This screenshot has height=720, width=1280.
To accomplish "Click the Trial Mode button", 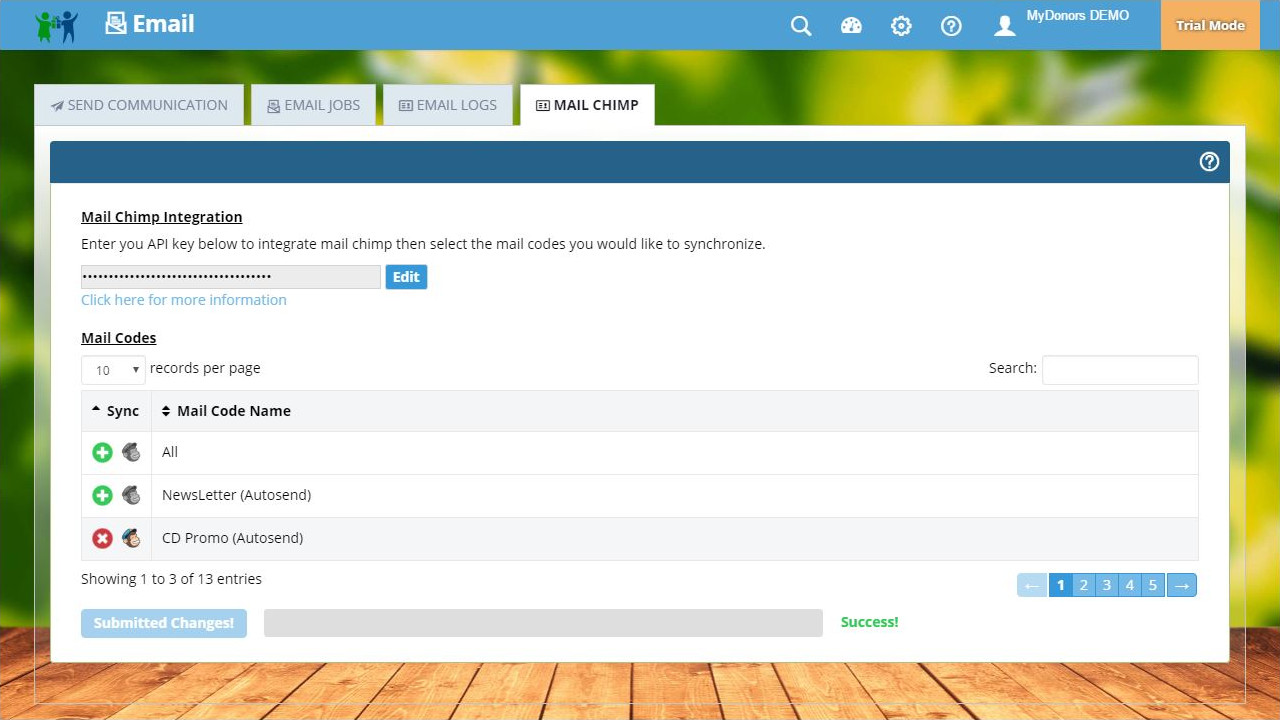I will point(1210,25).
